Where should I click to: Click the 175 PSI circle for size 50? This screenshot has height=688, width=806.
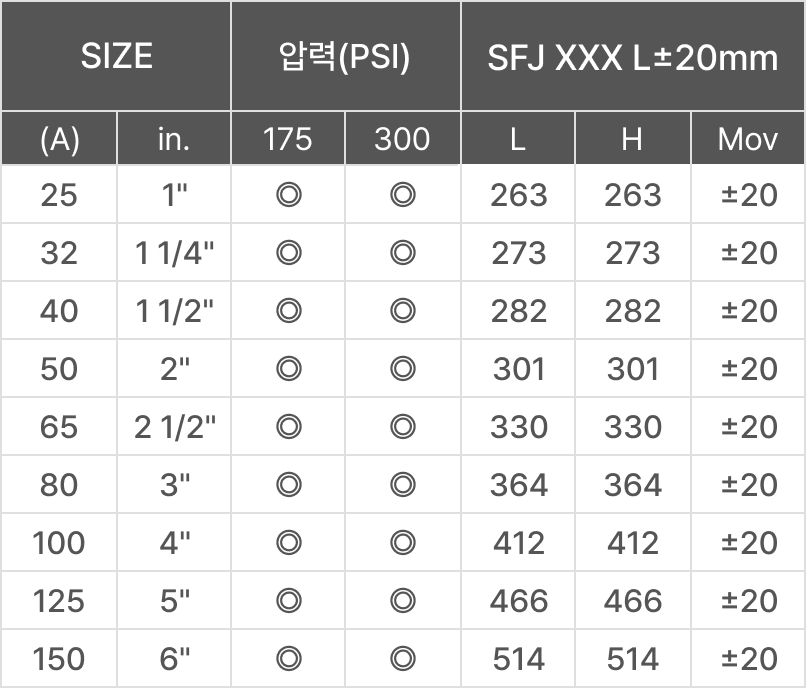coord(289,369)
